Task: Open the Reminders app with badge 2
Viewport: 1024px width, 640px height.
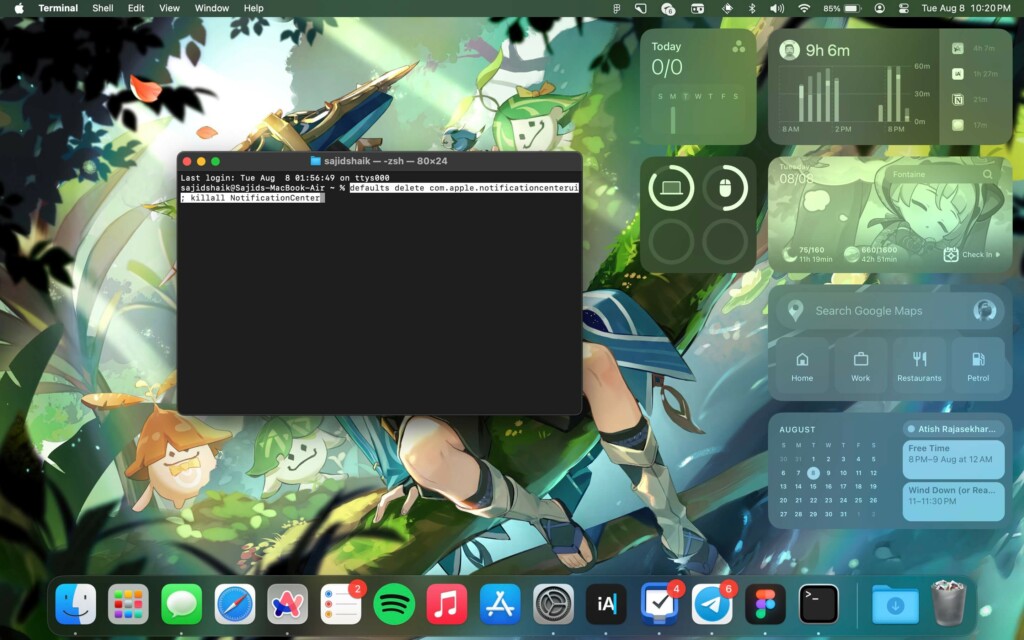Action: (341, 604)
